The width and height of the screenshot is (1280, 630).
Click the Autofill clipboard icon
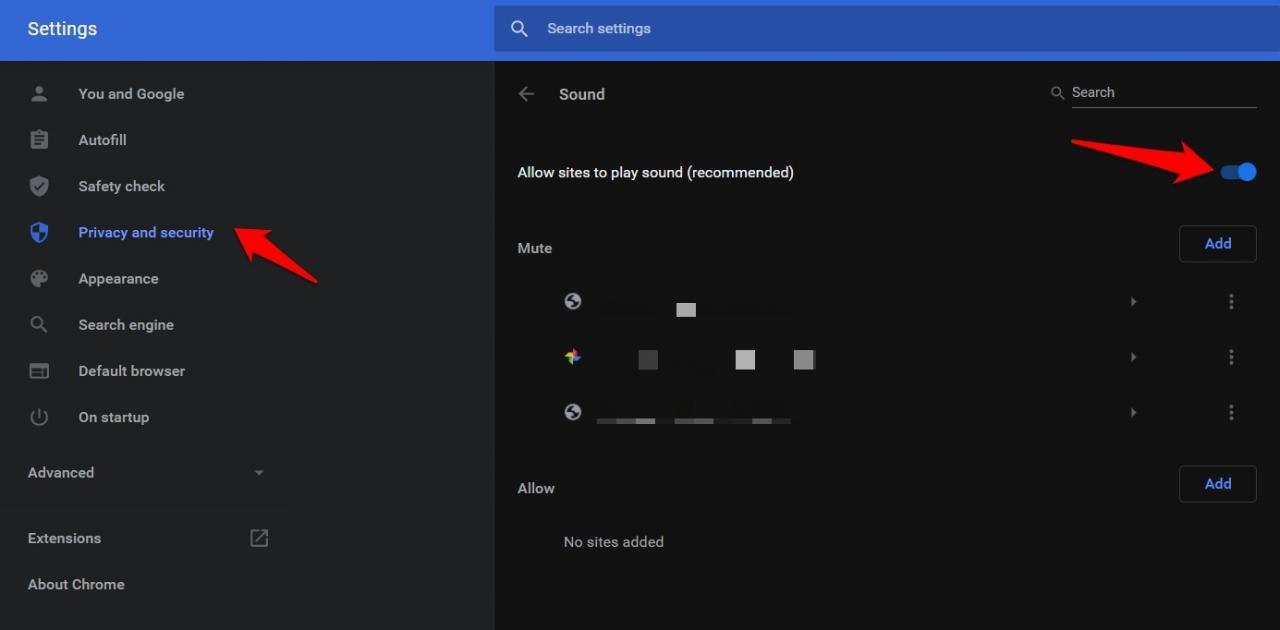(x=39, y=140)
